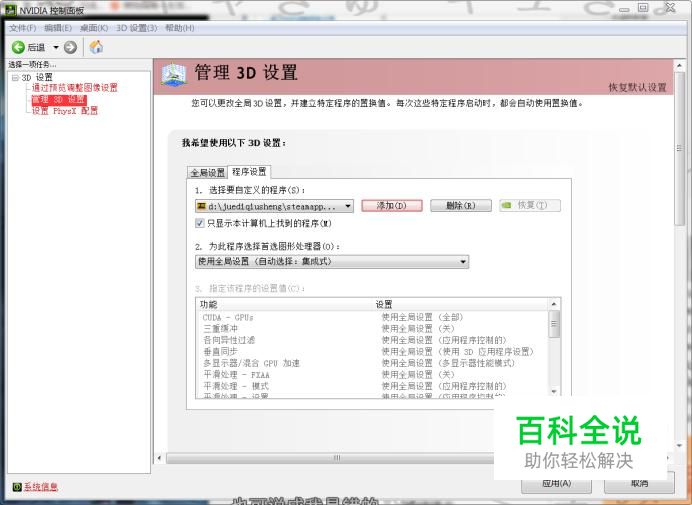Screen dimensions: 692x505
Task: Select 管理 3D 设置 in the tree
Action: coord(59,99)
